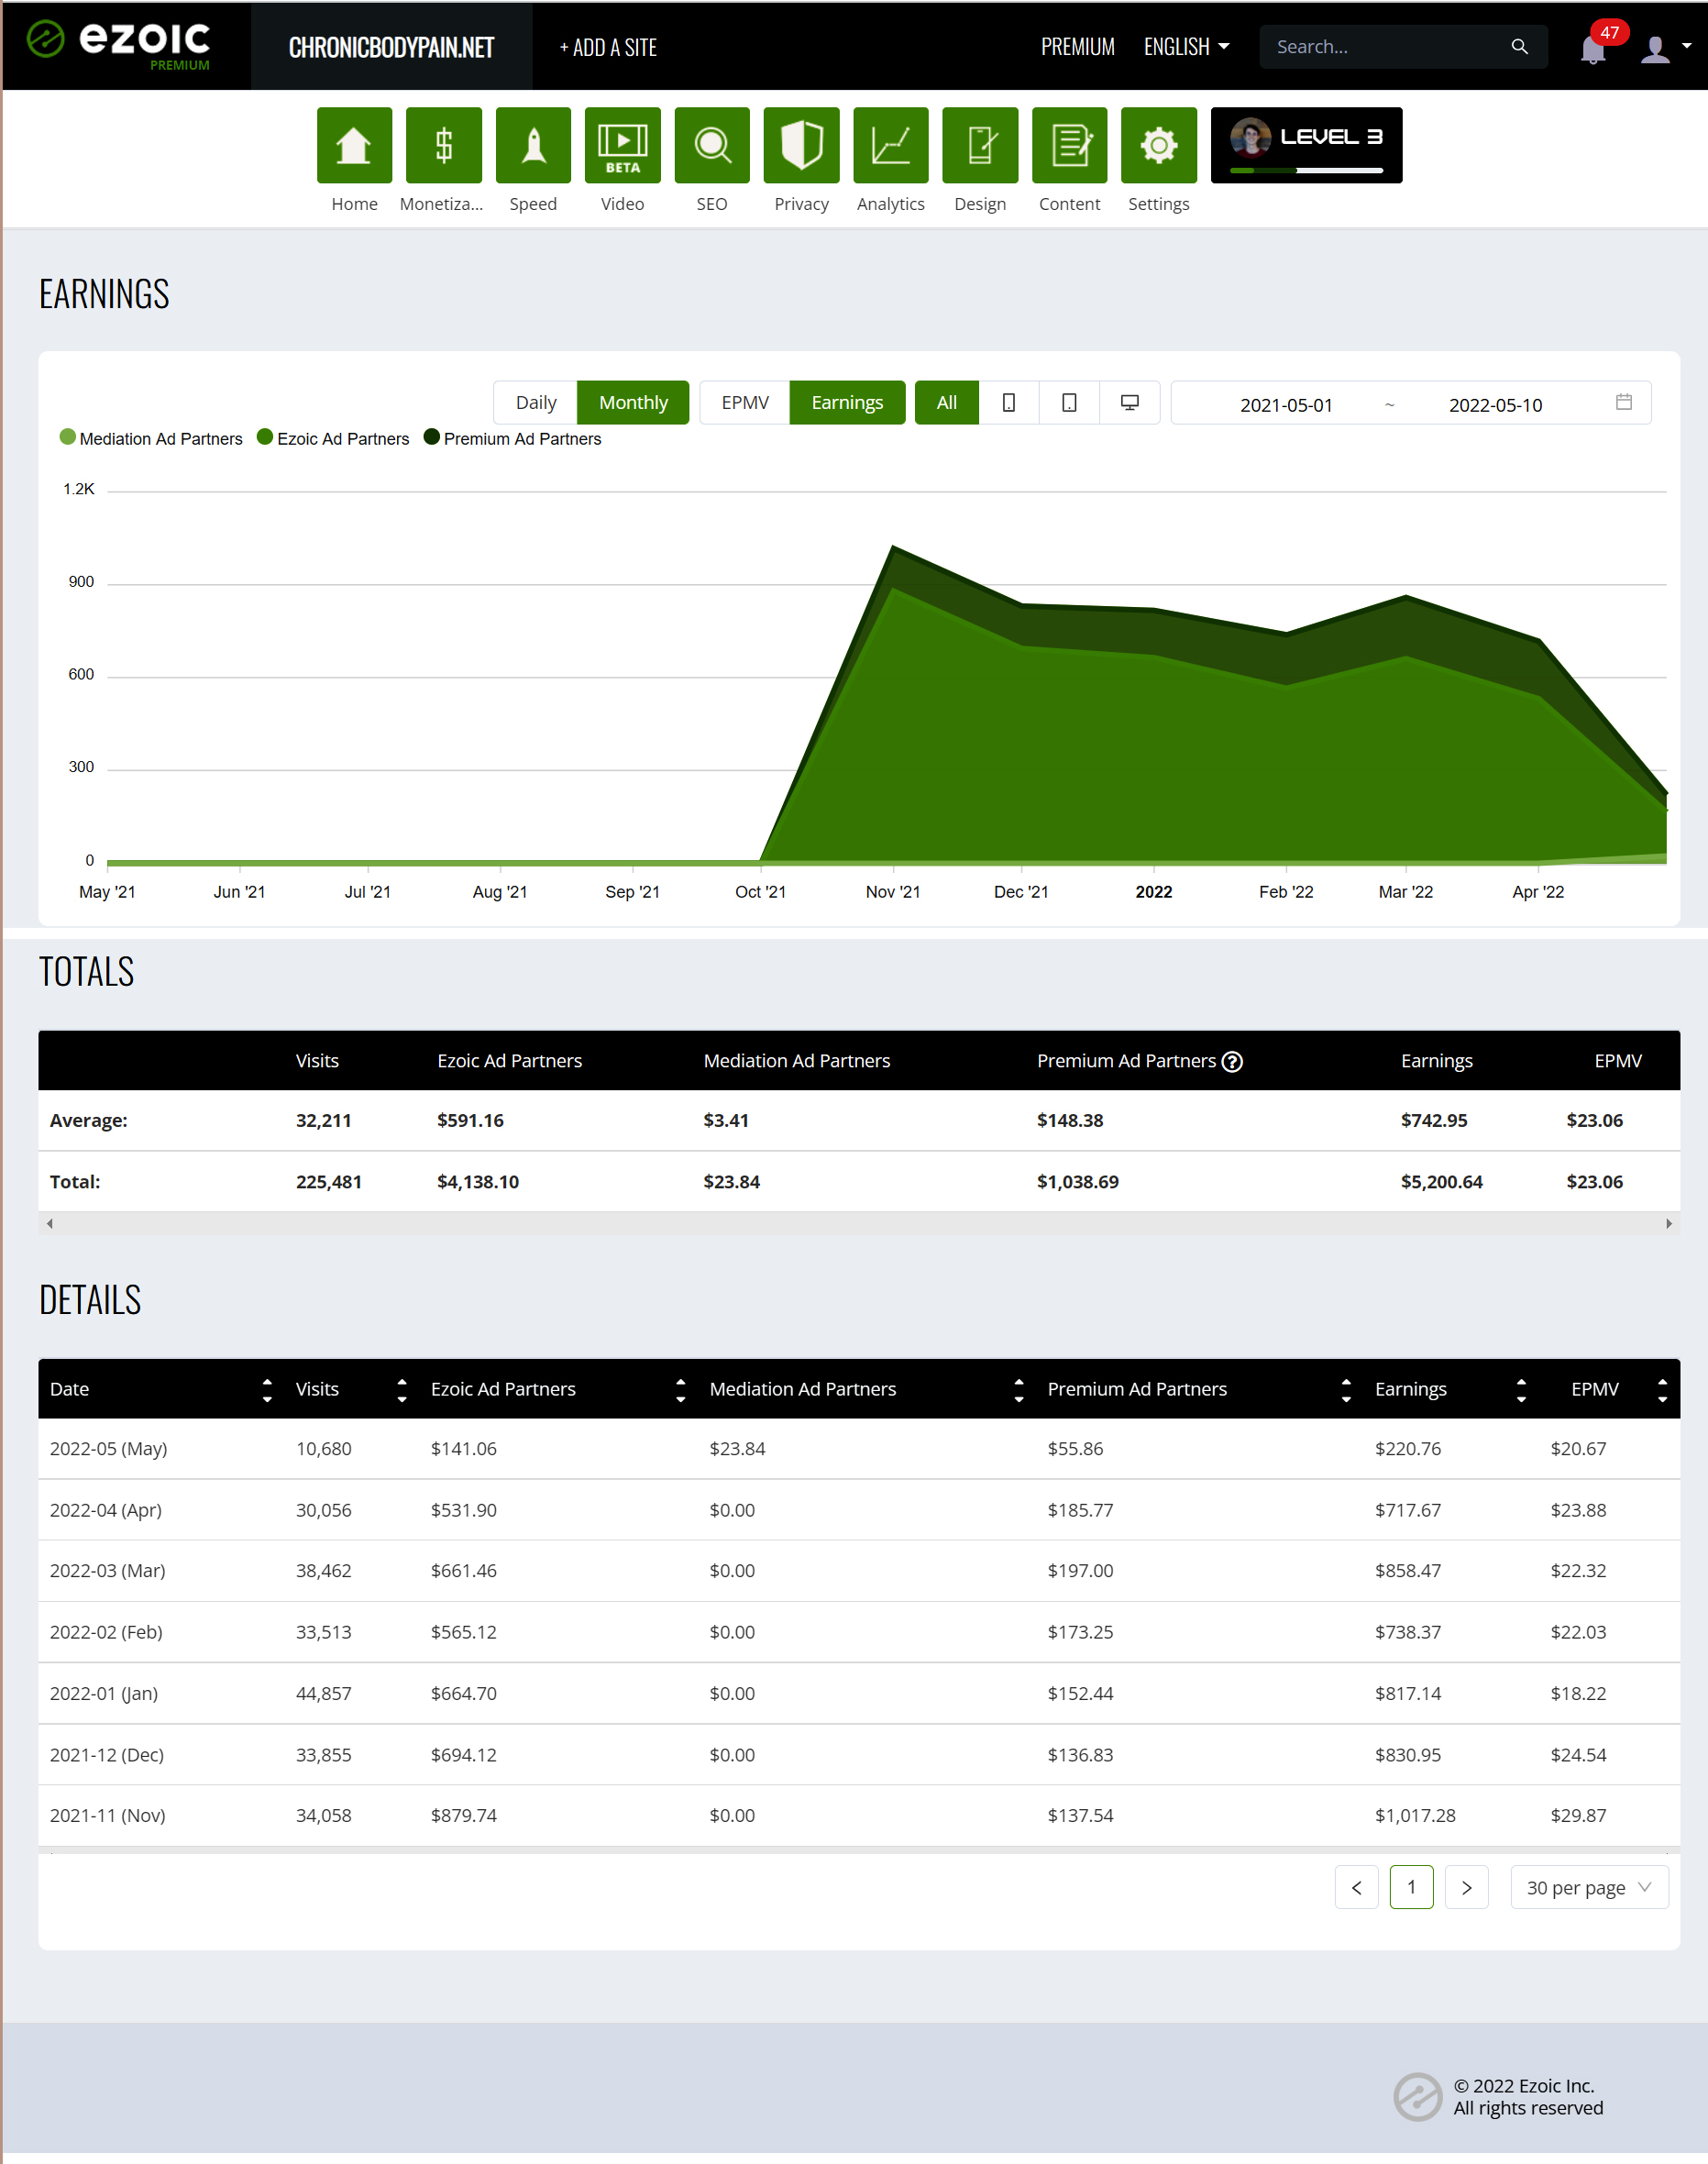The height and width of the screenshot is (2164, 1708).
Task: Open the Video beta icon
Action: (622, 146)
